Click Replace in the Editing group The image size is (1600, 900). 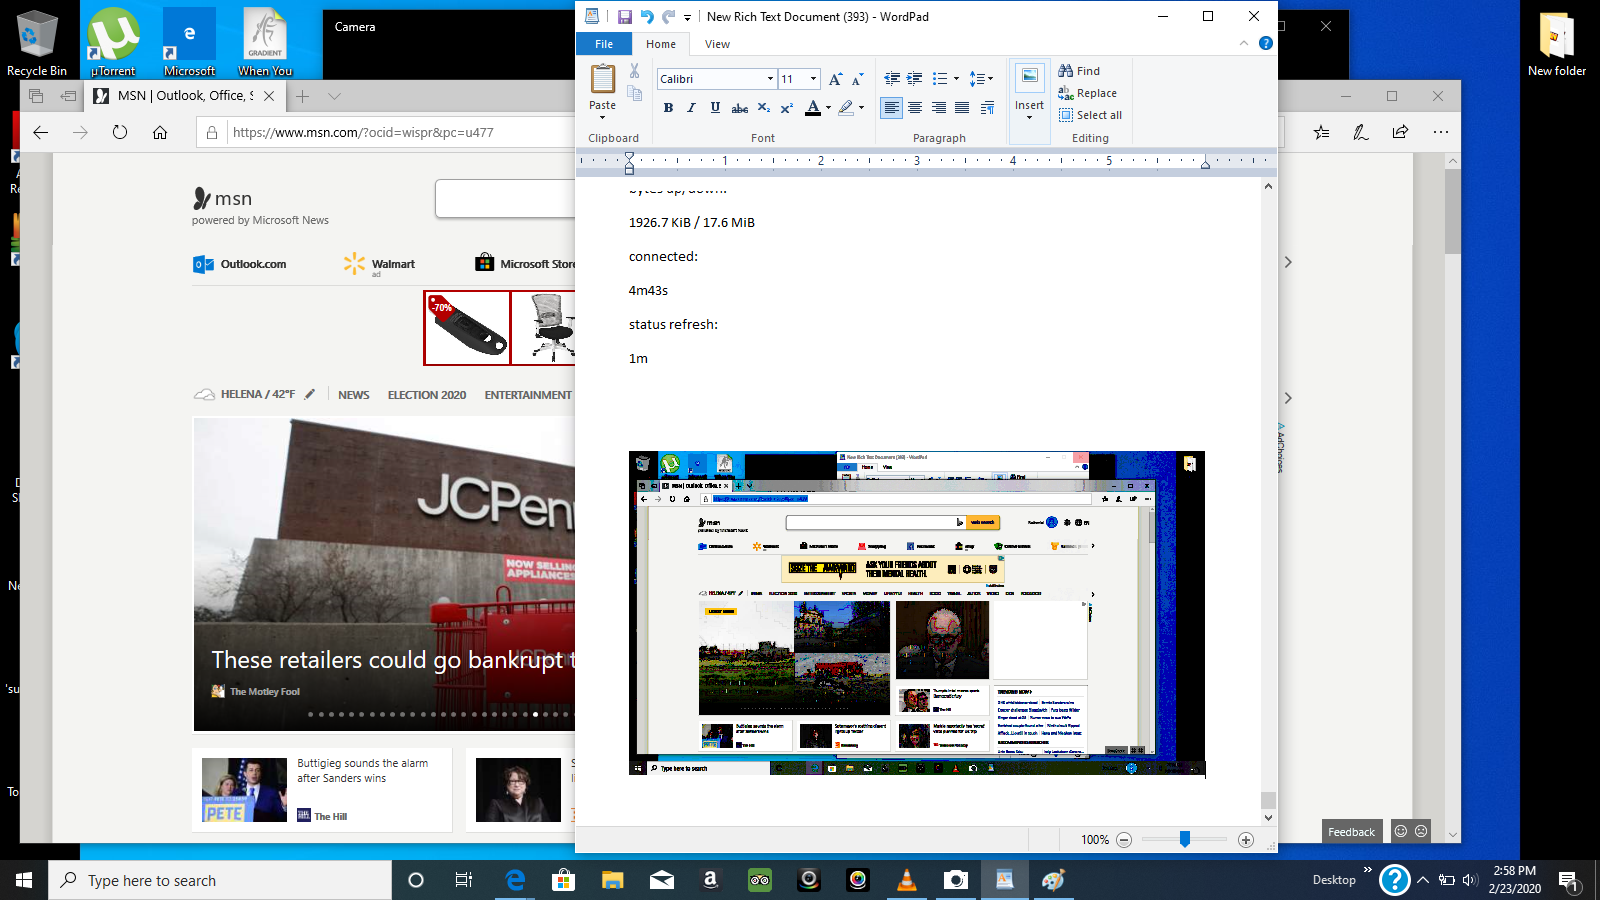[x=1088, y=93]
